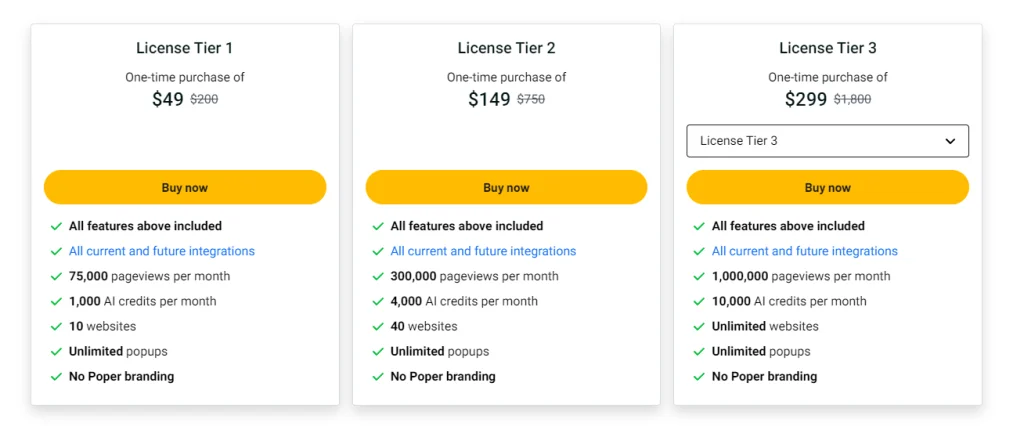
Task: Click checkmark next to Unlimited websites
Action: [699, 327]
